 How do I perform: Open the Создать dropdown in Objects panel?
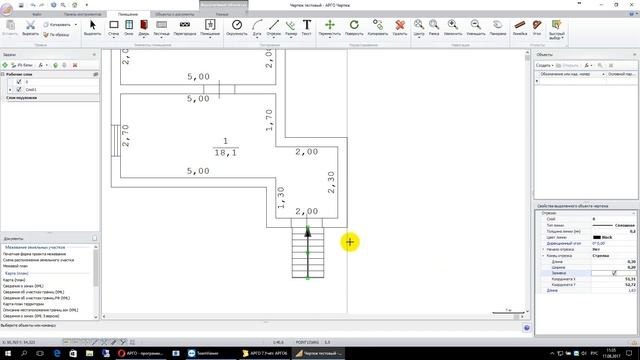point(544,65)
